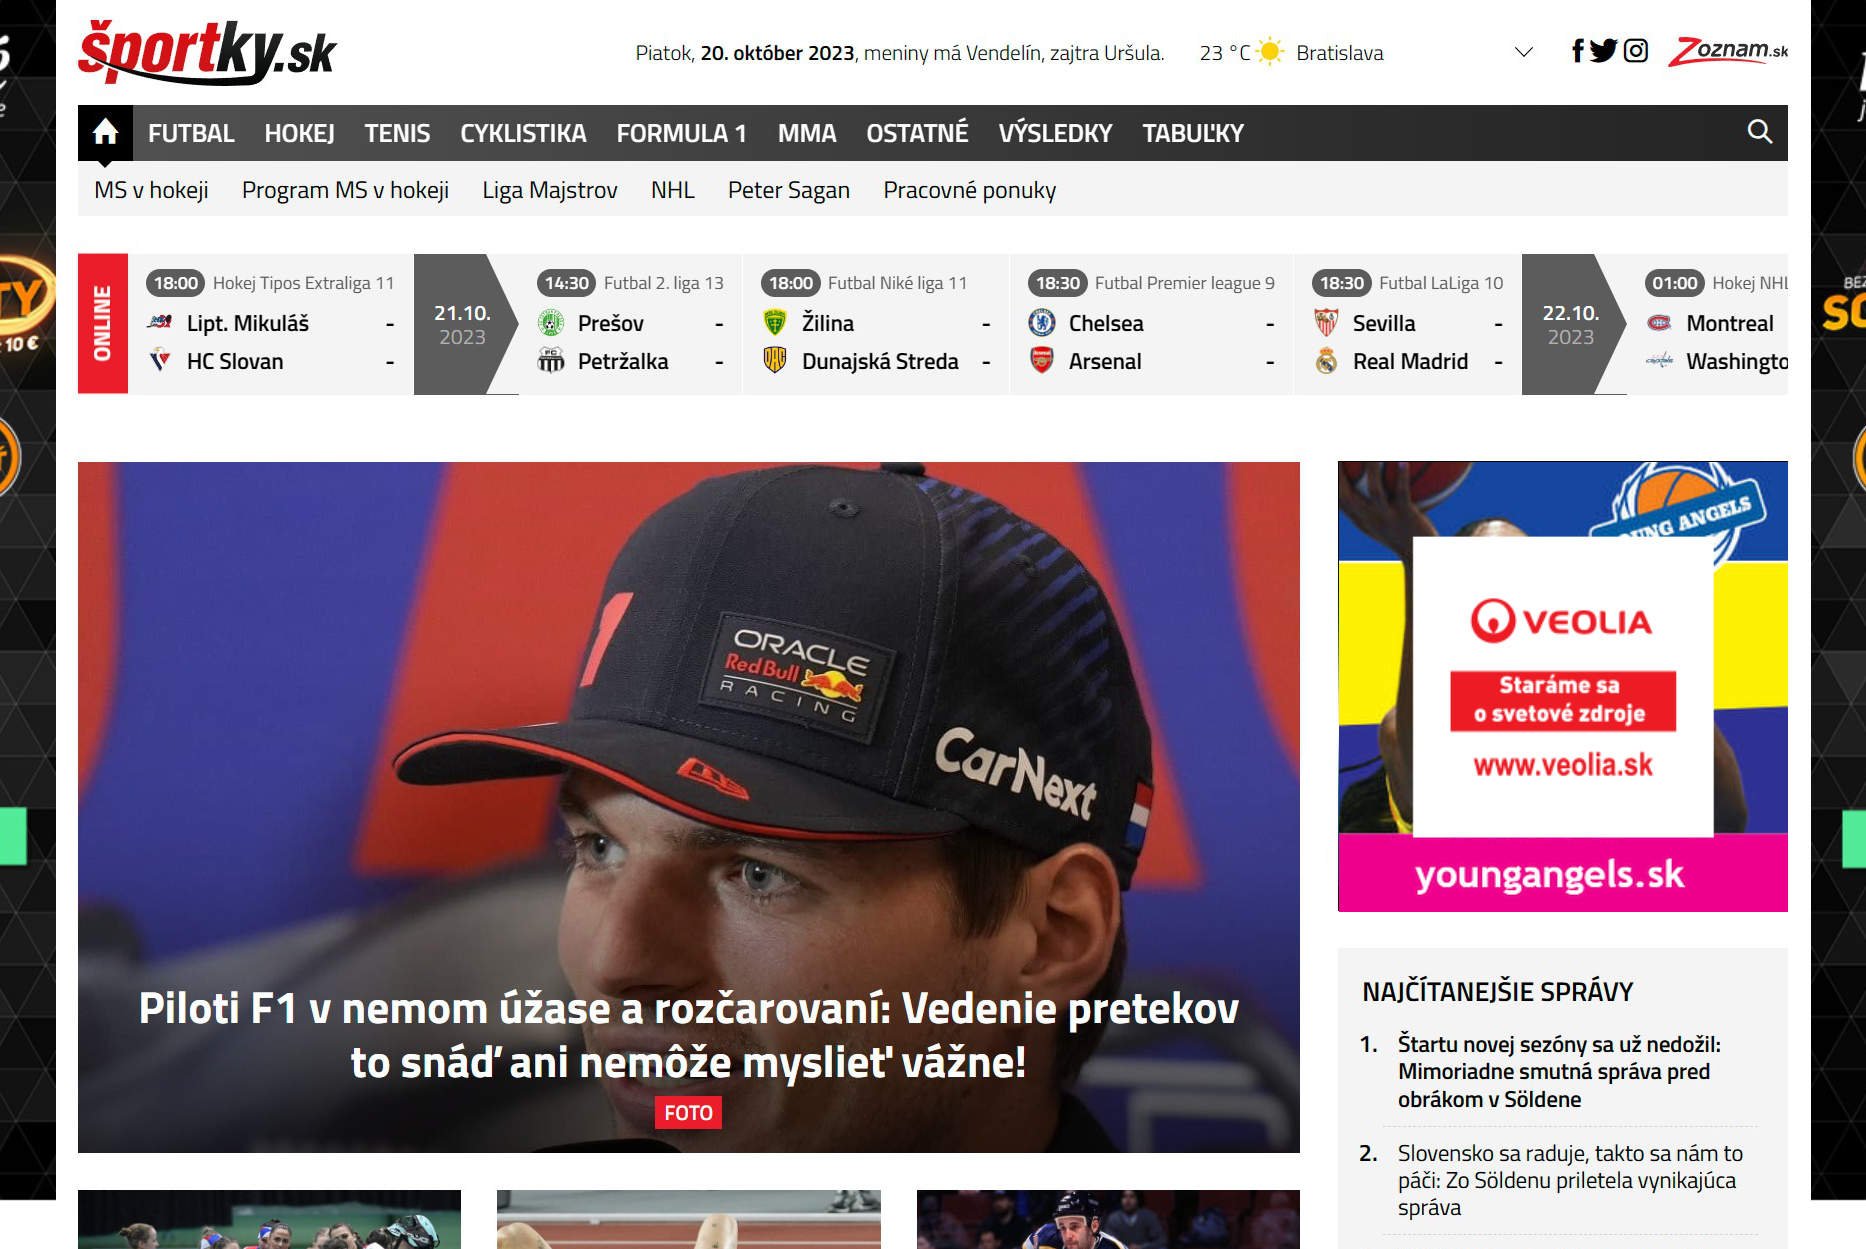Click the home icon in navigation bar
This screenshot has height=1249, width=1866.
pos(105,132)
